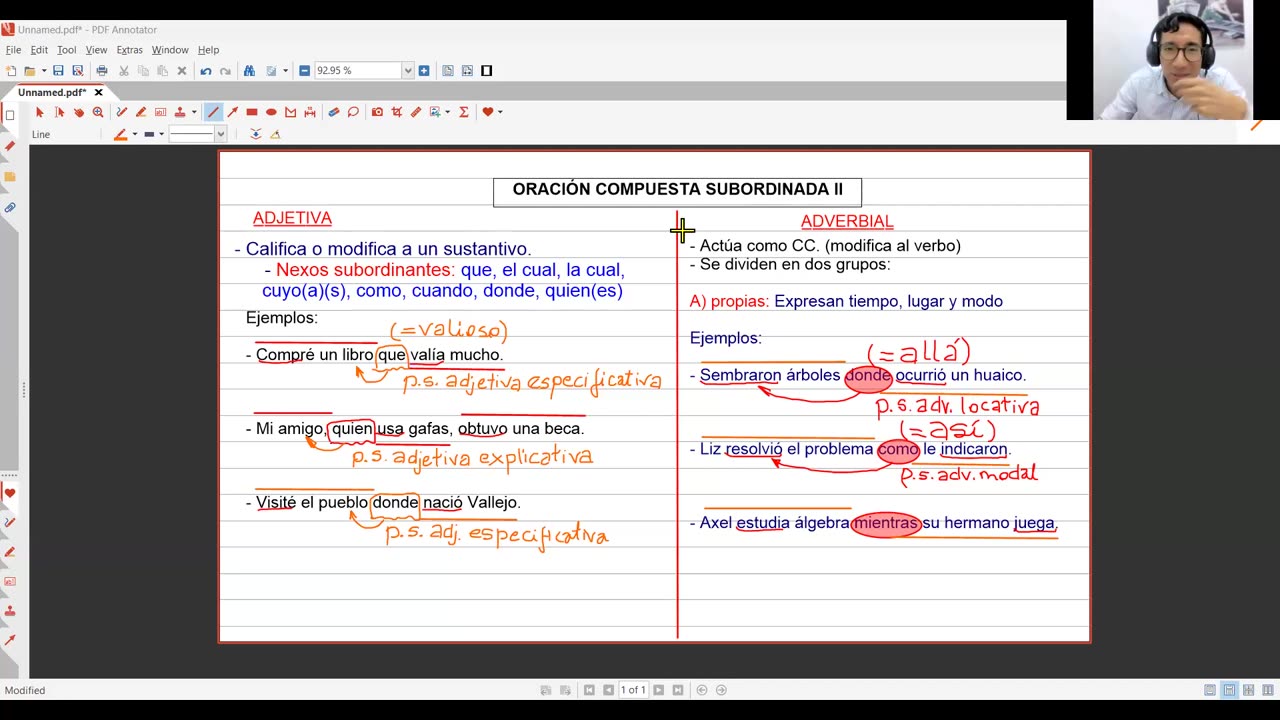1280x720 pixels.
Task: Pick the Lasso selection tool
Action: coord(353,112)
